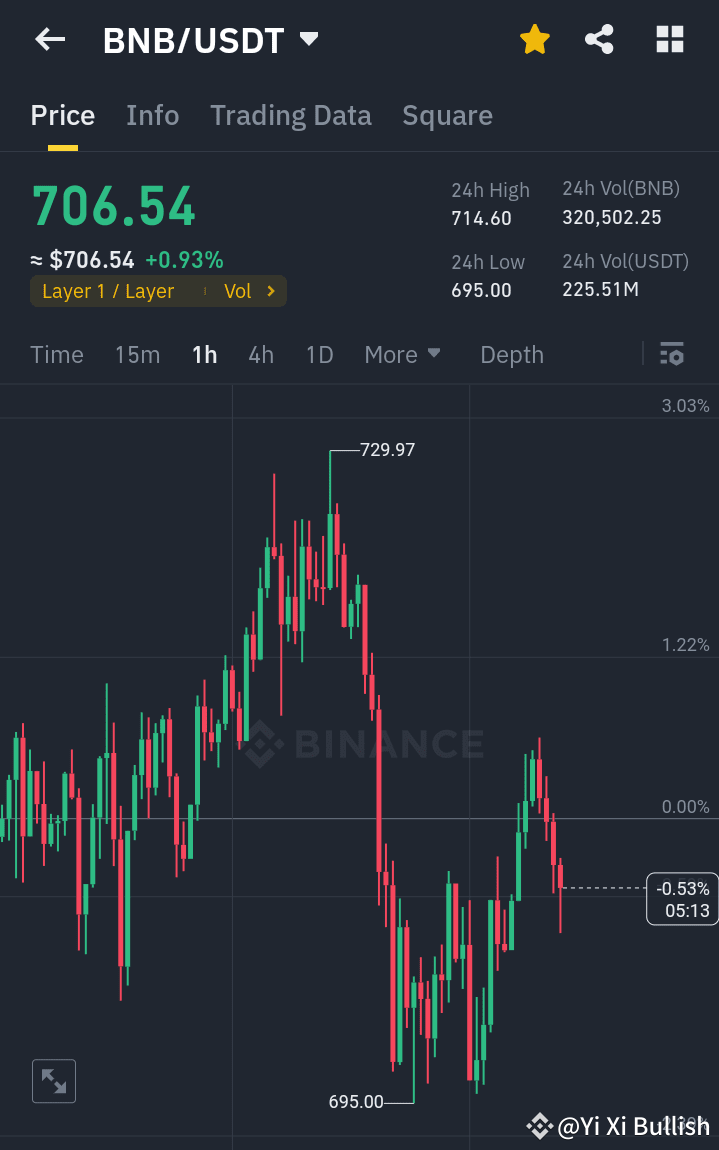This screenshot has height=1150, width=719.
Task: Click the back arrow to exit chart
Action: (48, 39)
